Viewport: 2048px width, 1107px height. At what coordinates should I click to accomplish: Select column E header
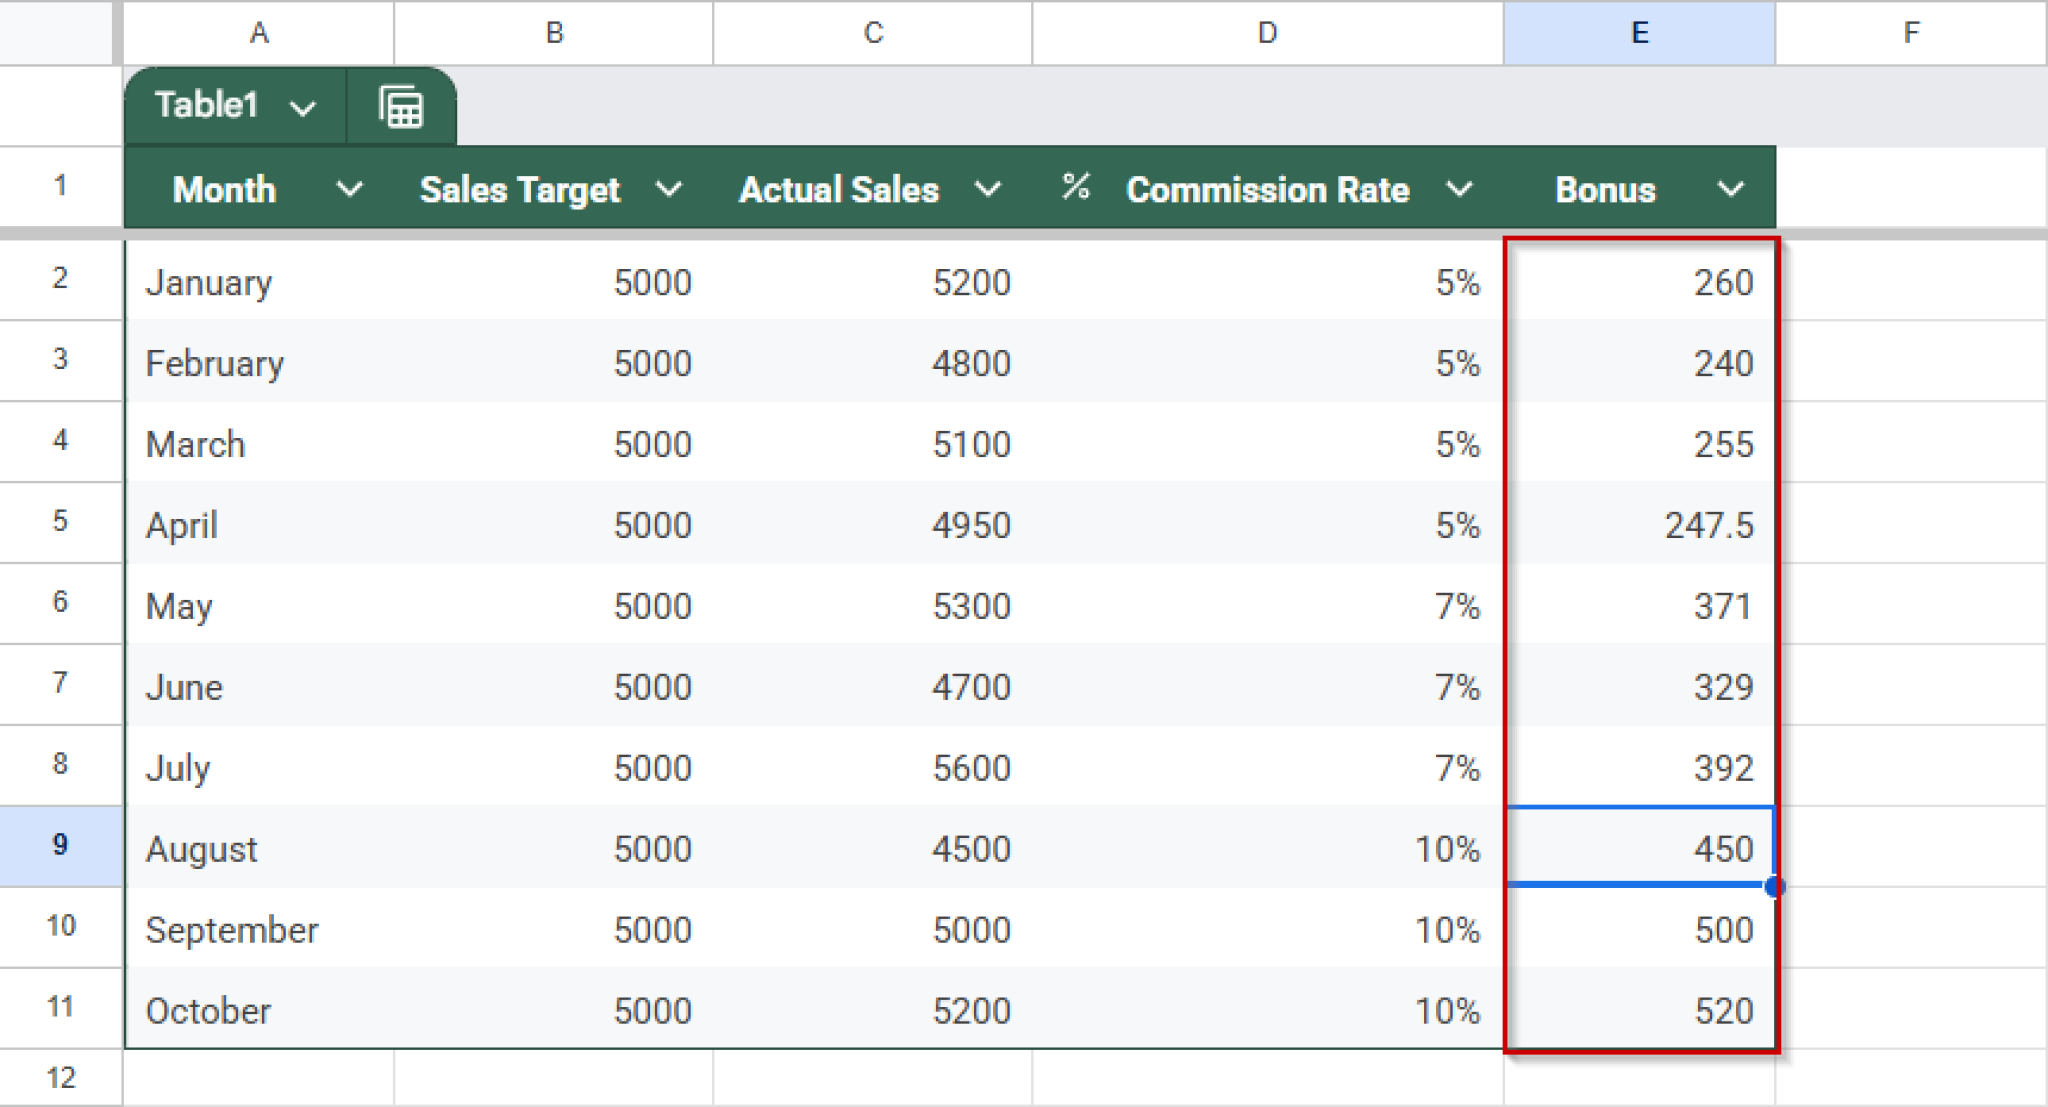(1638, 32)
